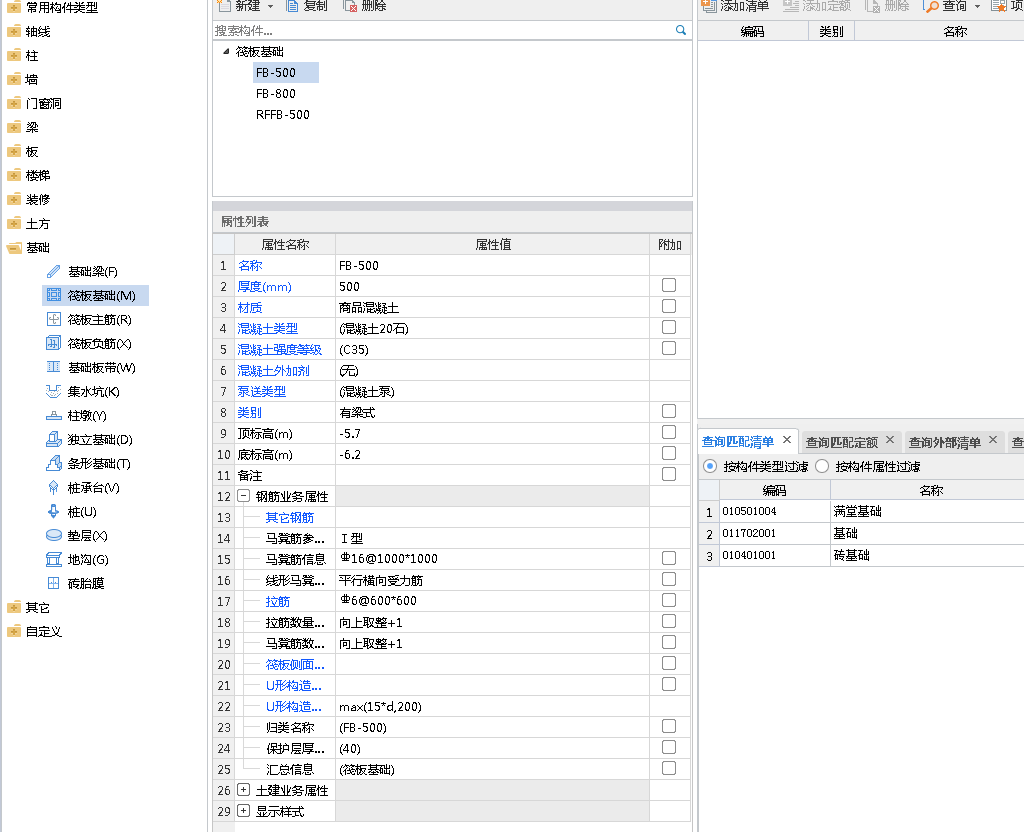
Task: Click the 复制 copy component button
Action: click(x=307, y=6)
